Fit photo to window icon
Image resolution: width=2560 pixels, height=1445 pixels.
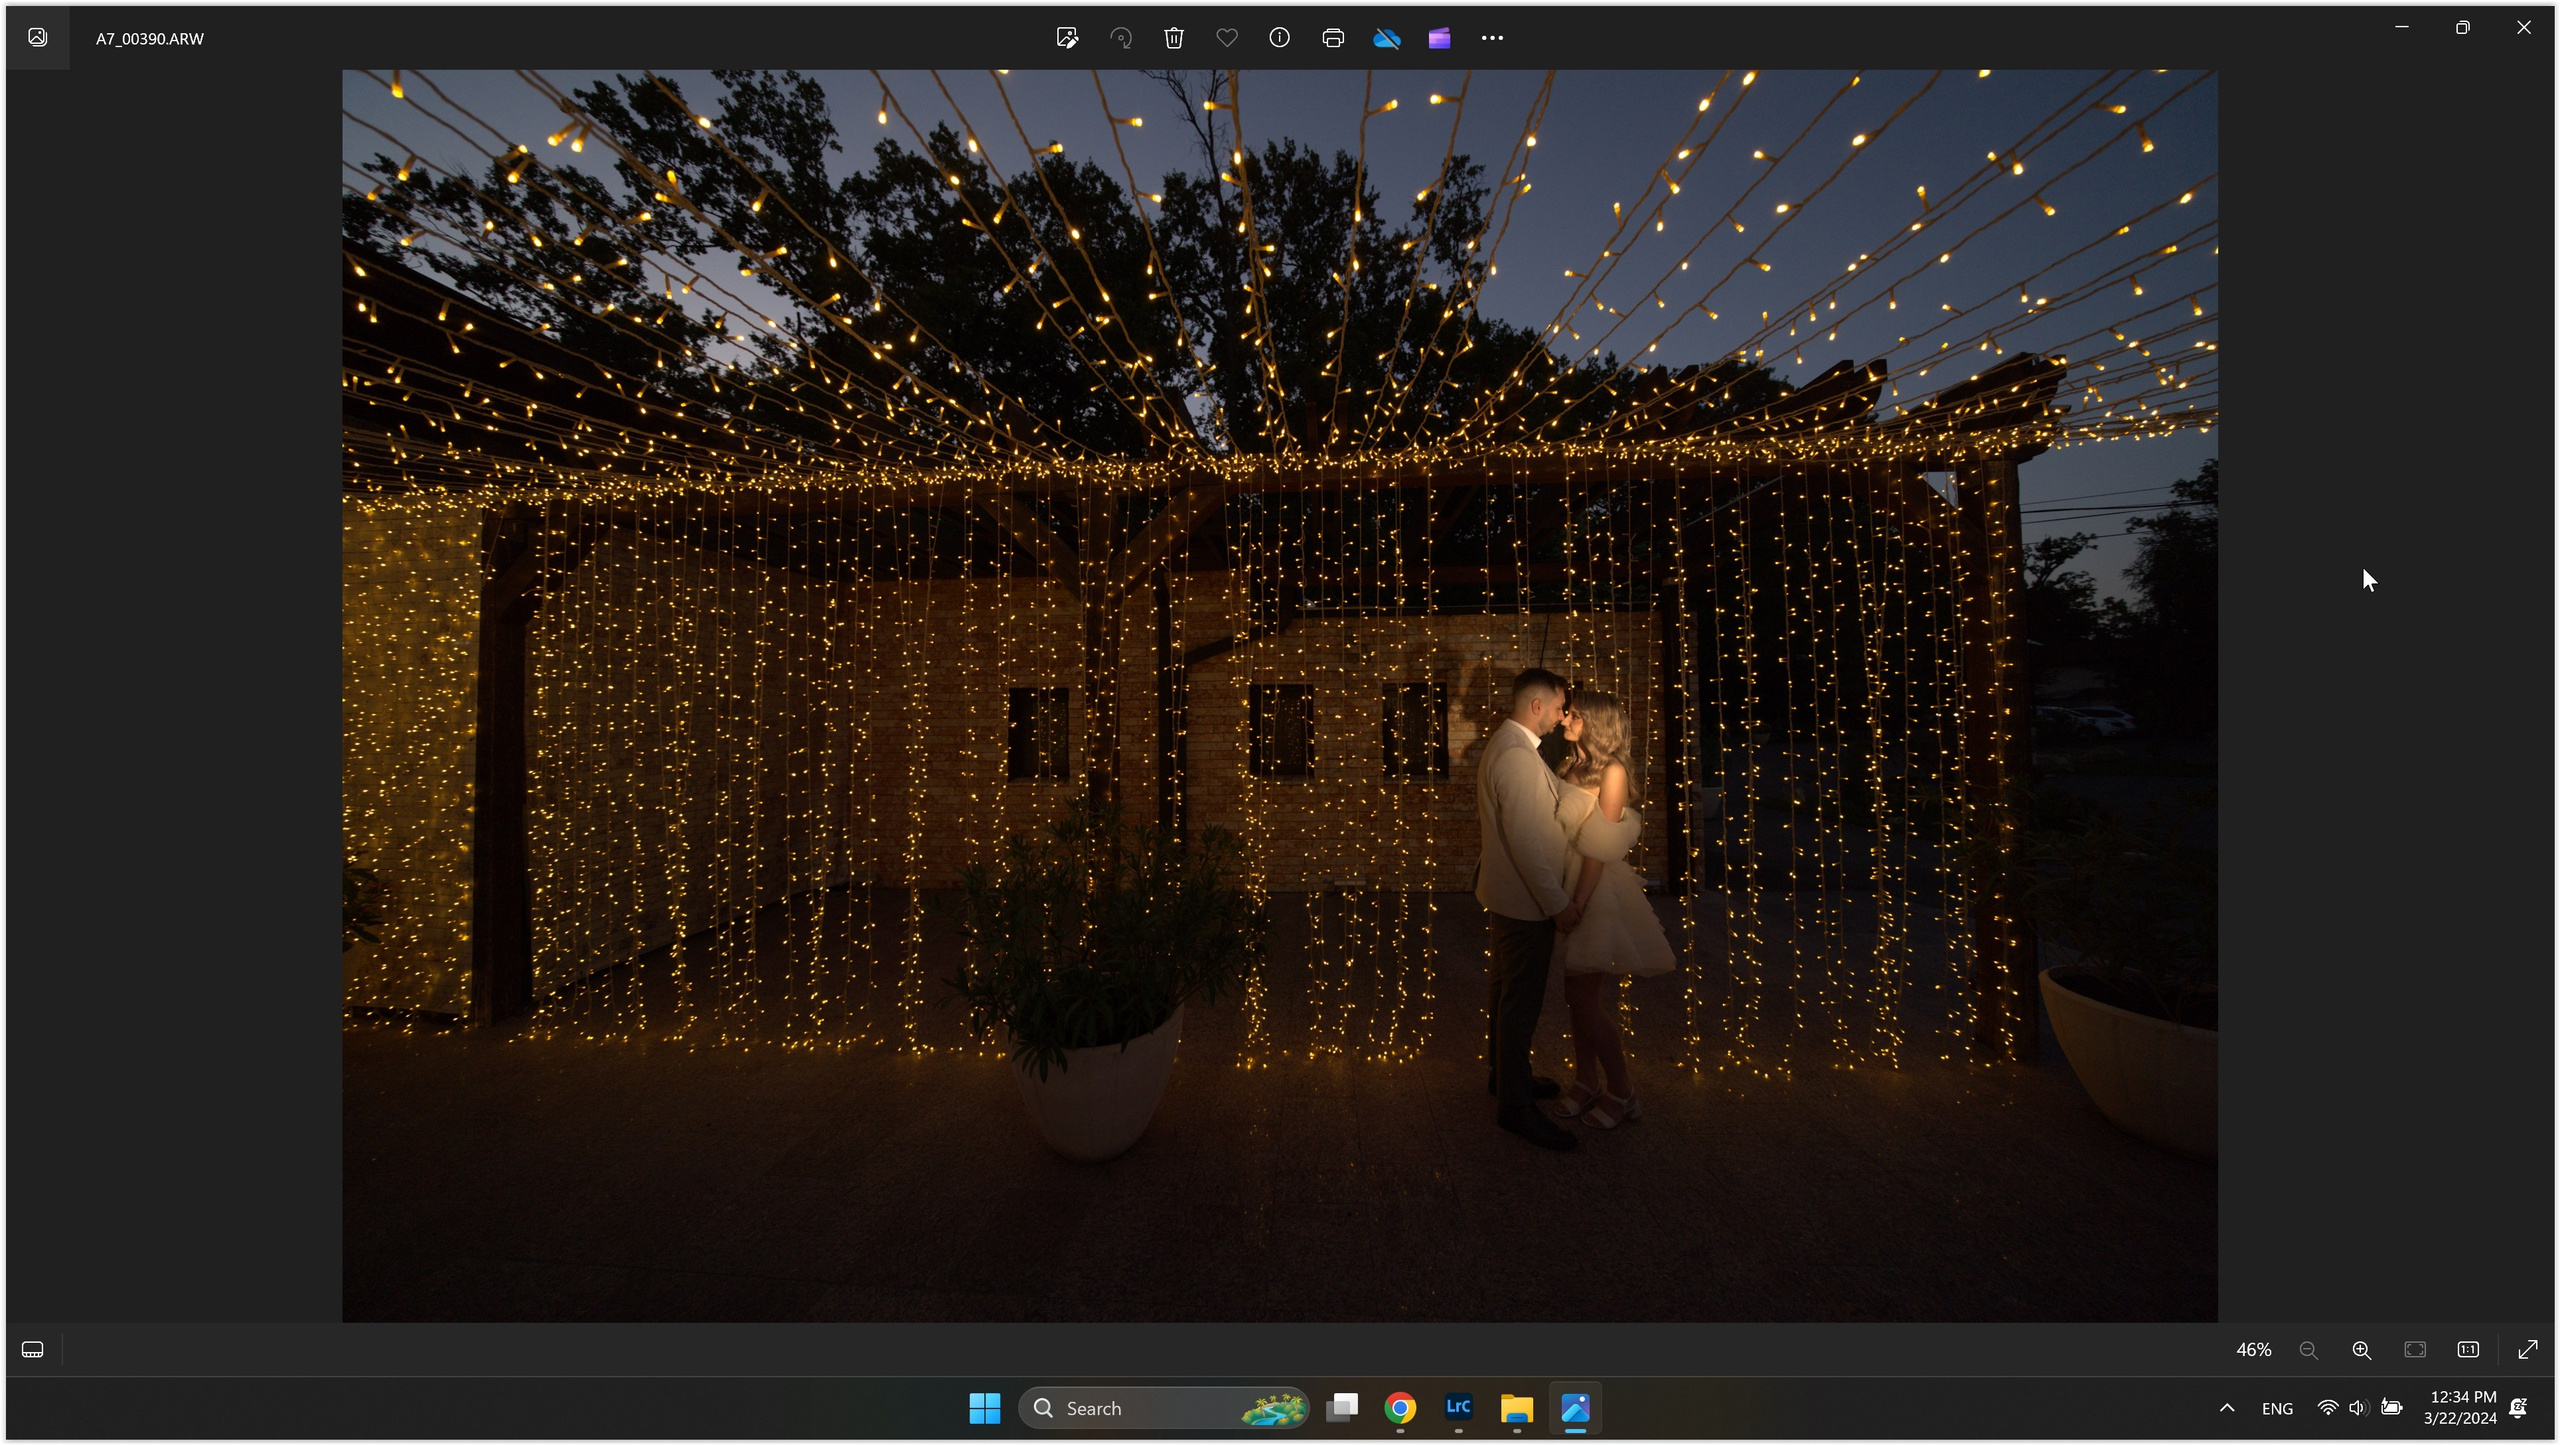2415,1350
